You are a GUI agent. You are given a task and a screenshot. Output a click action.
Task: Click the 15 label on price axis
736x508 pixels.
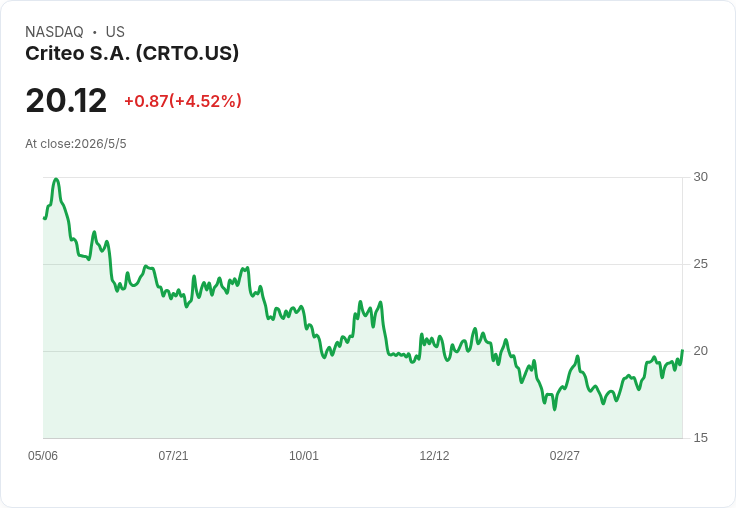click(700, 438)
